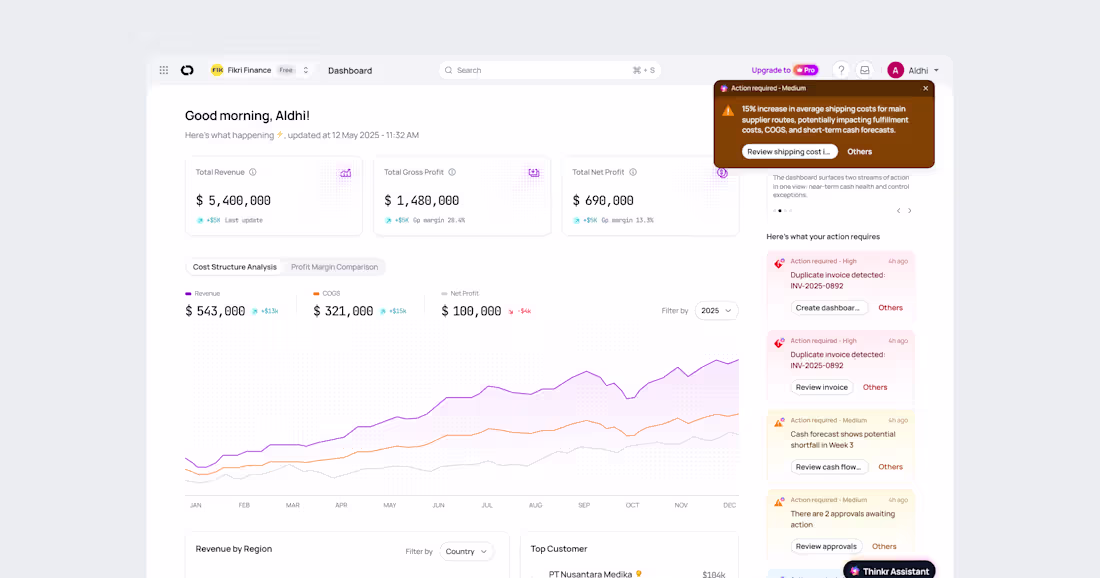Click PT Nusantara Medika customer row
Viewport: 1100px width, 578px height.
click(x=629, y=574)
